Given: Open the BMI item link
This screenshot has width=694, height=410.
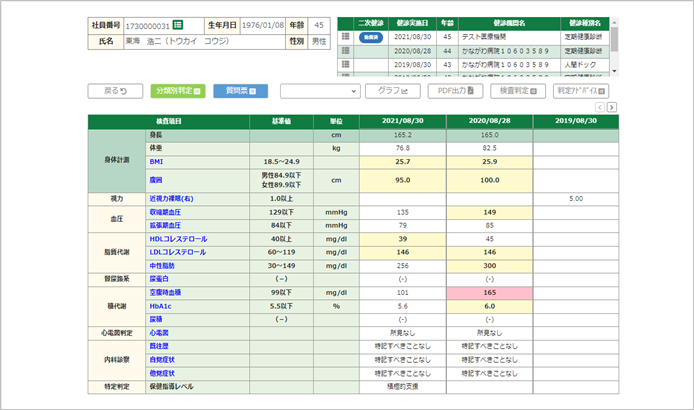Looking at the screenshot, I should [156, 162].
